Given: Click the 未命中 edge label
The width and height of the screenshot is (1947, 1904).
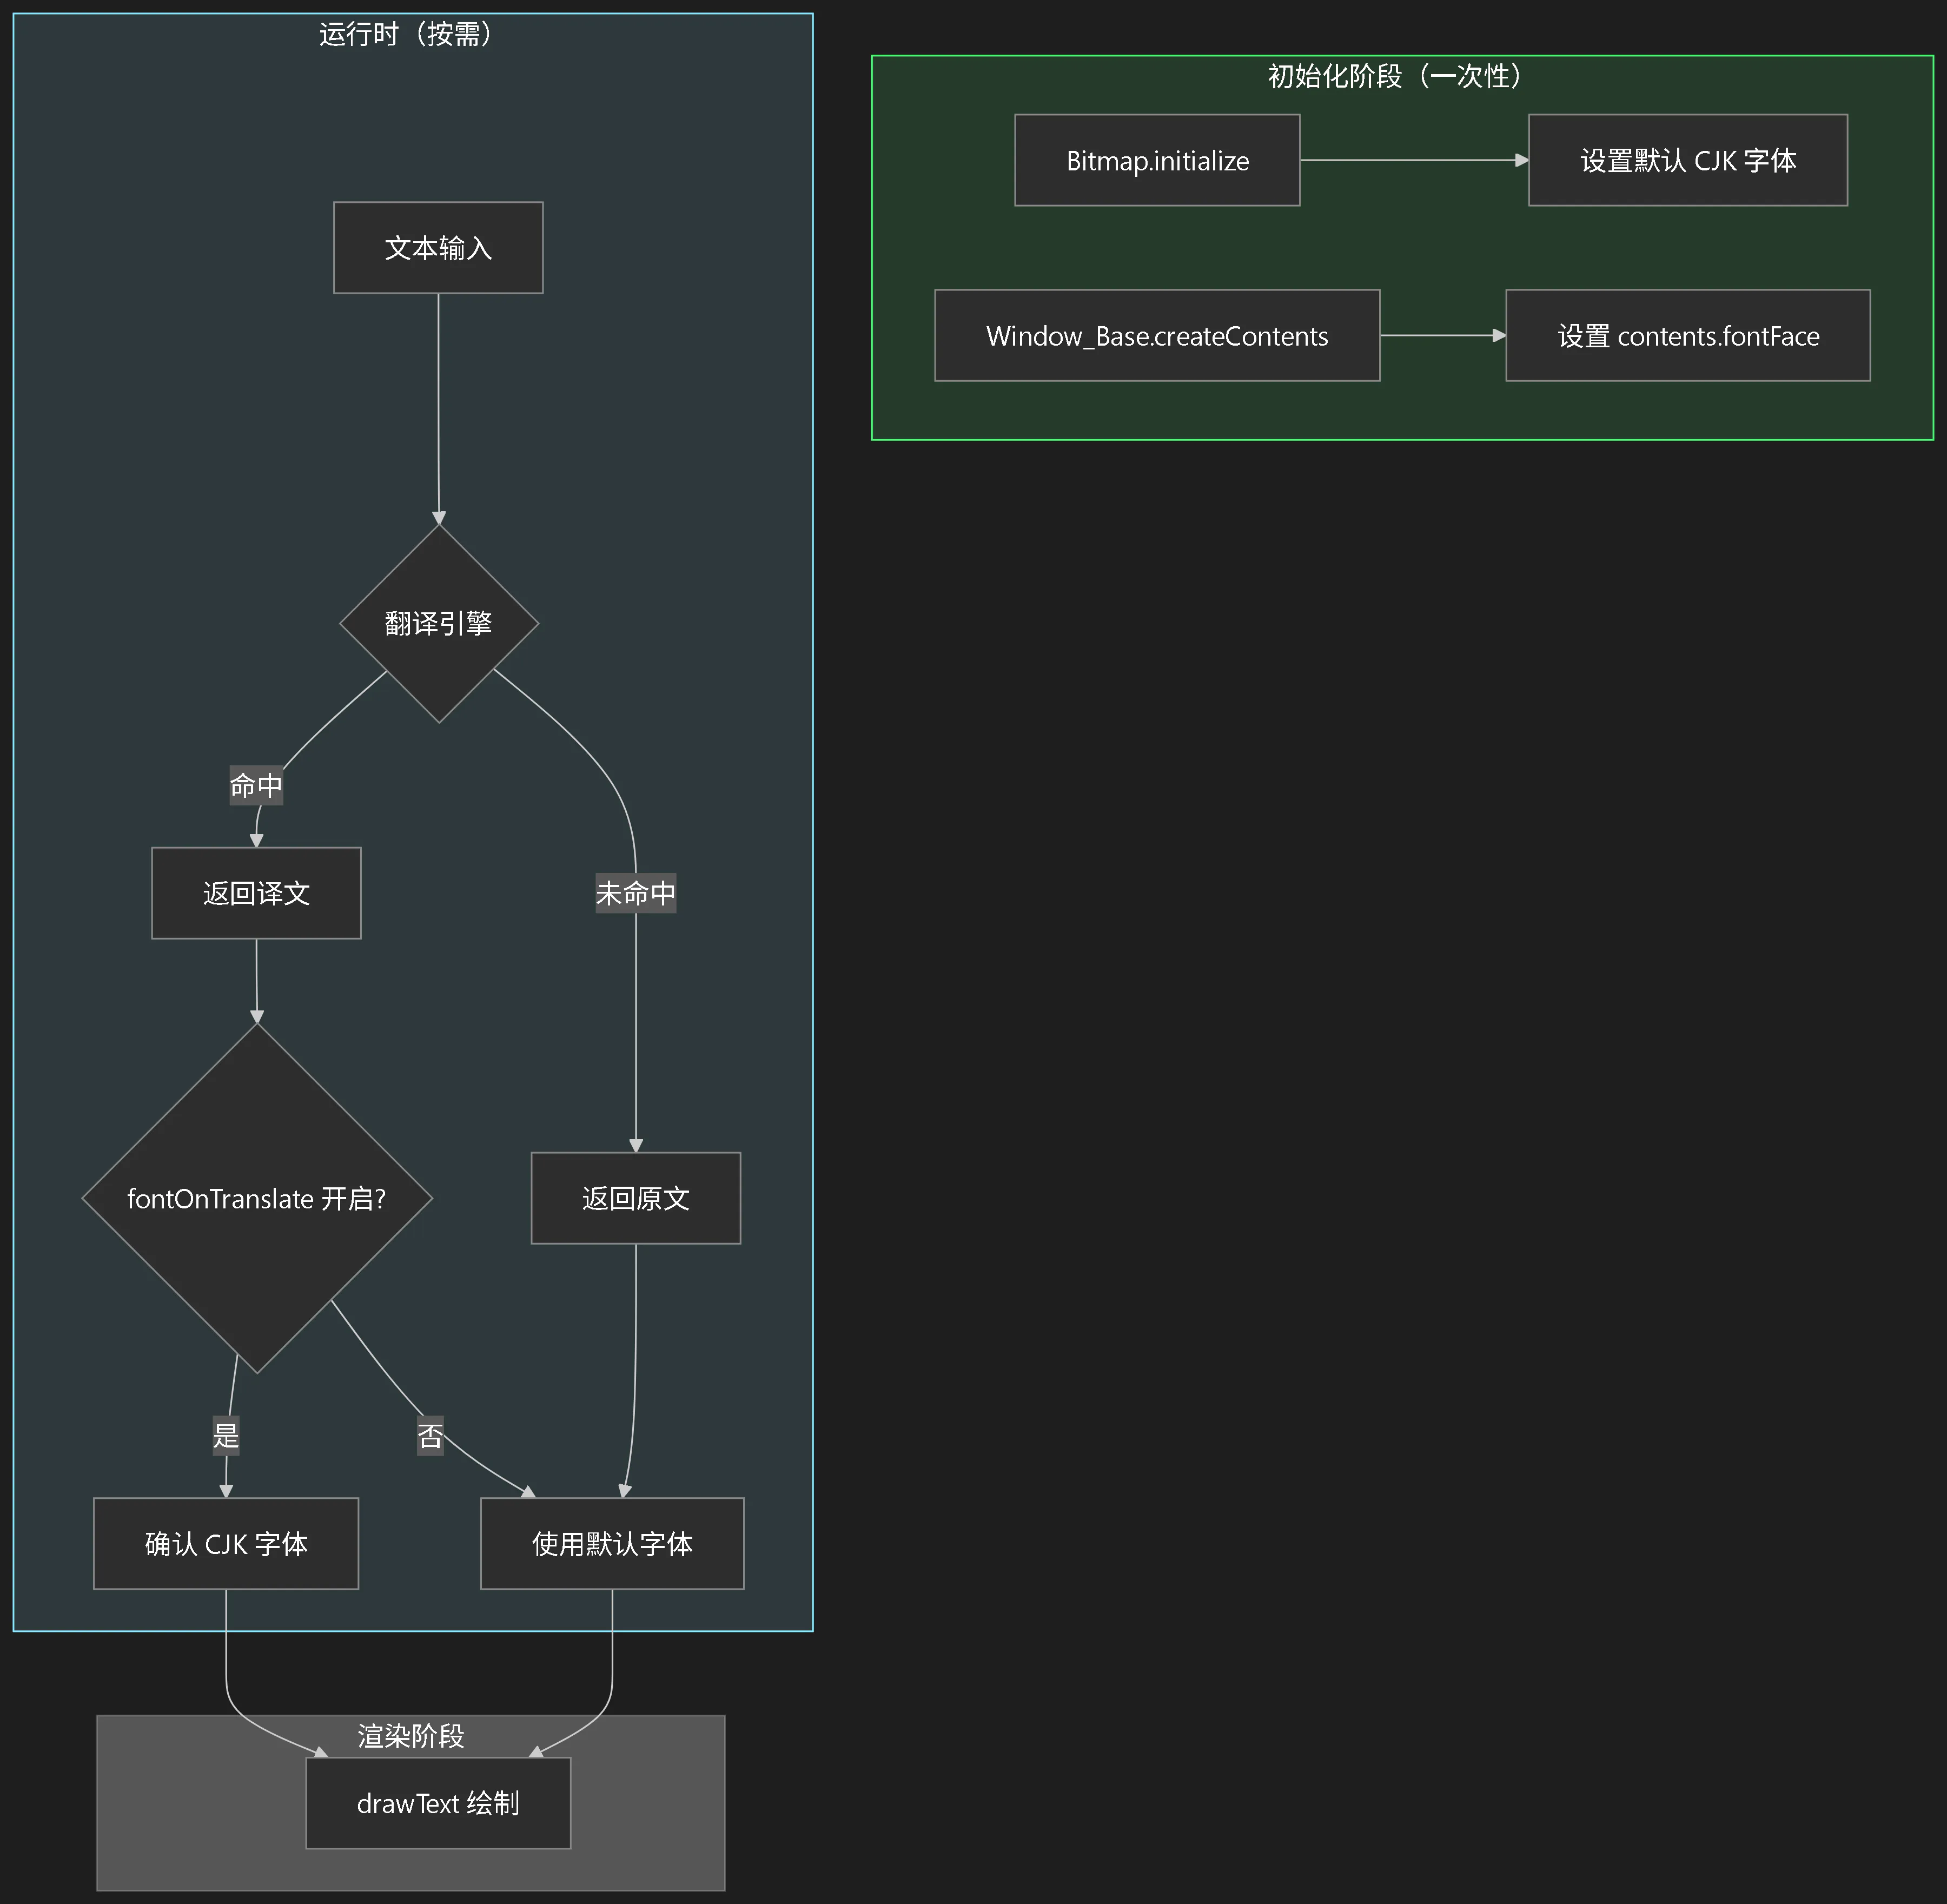Looking at the screenshot, I should 636,893.
